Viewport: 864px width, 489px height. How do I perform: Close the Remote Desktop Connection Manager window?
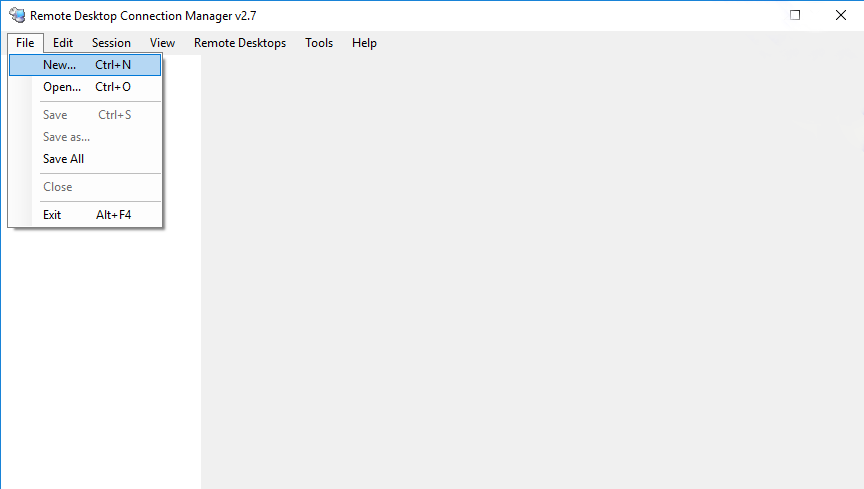click(x=841, y=15)
